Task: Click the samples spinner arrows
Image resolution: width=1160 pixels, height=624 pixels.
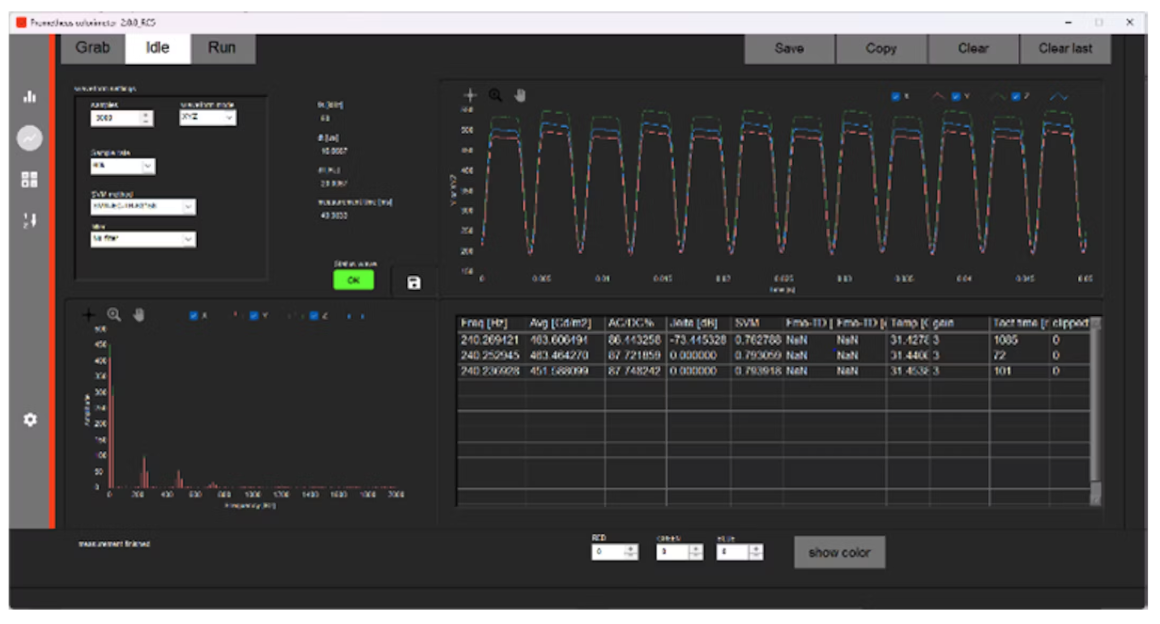Action: 146,118
